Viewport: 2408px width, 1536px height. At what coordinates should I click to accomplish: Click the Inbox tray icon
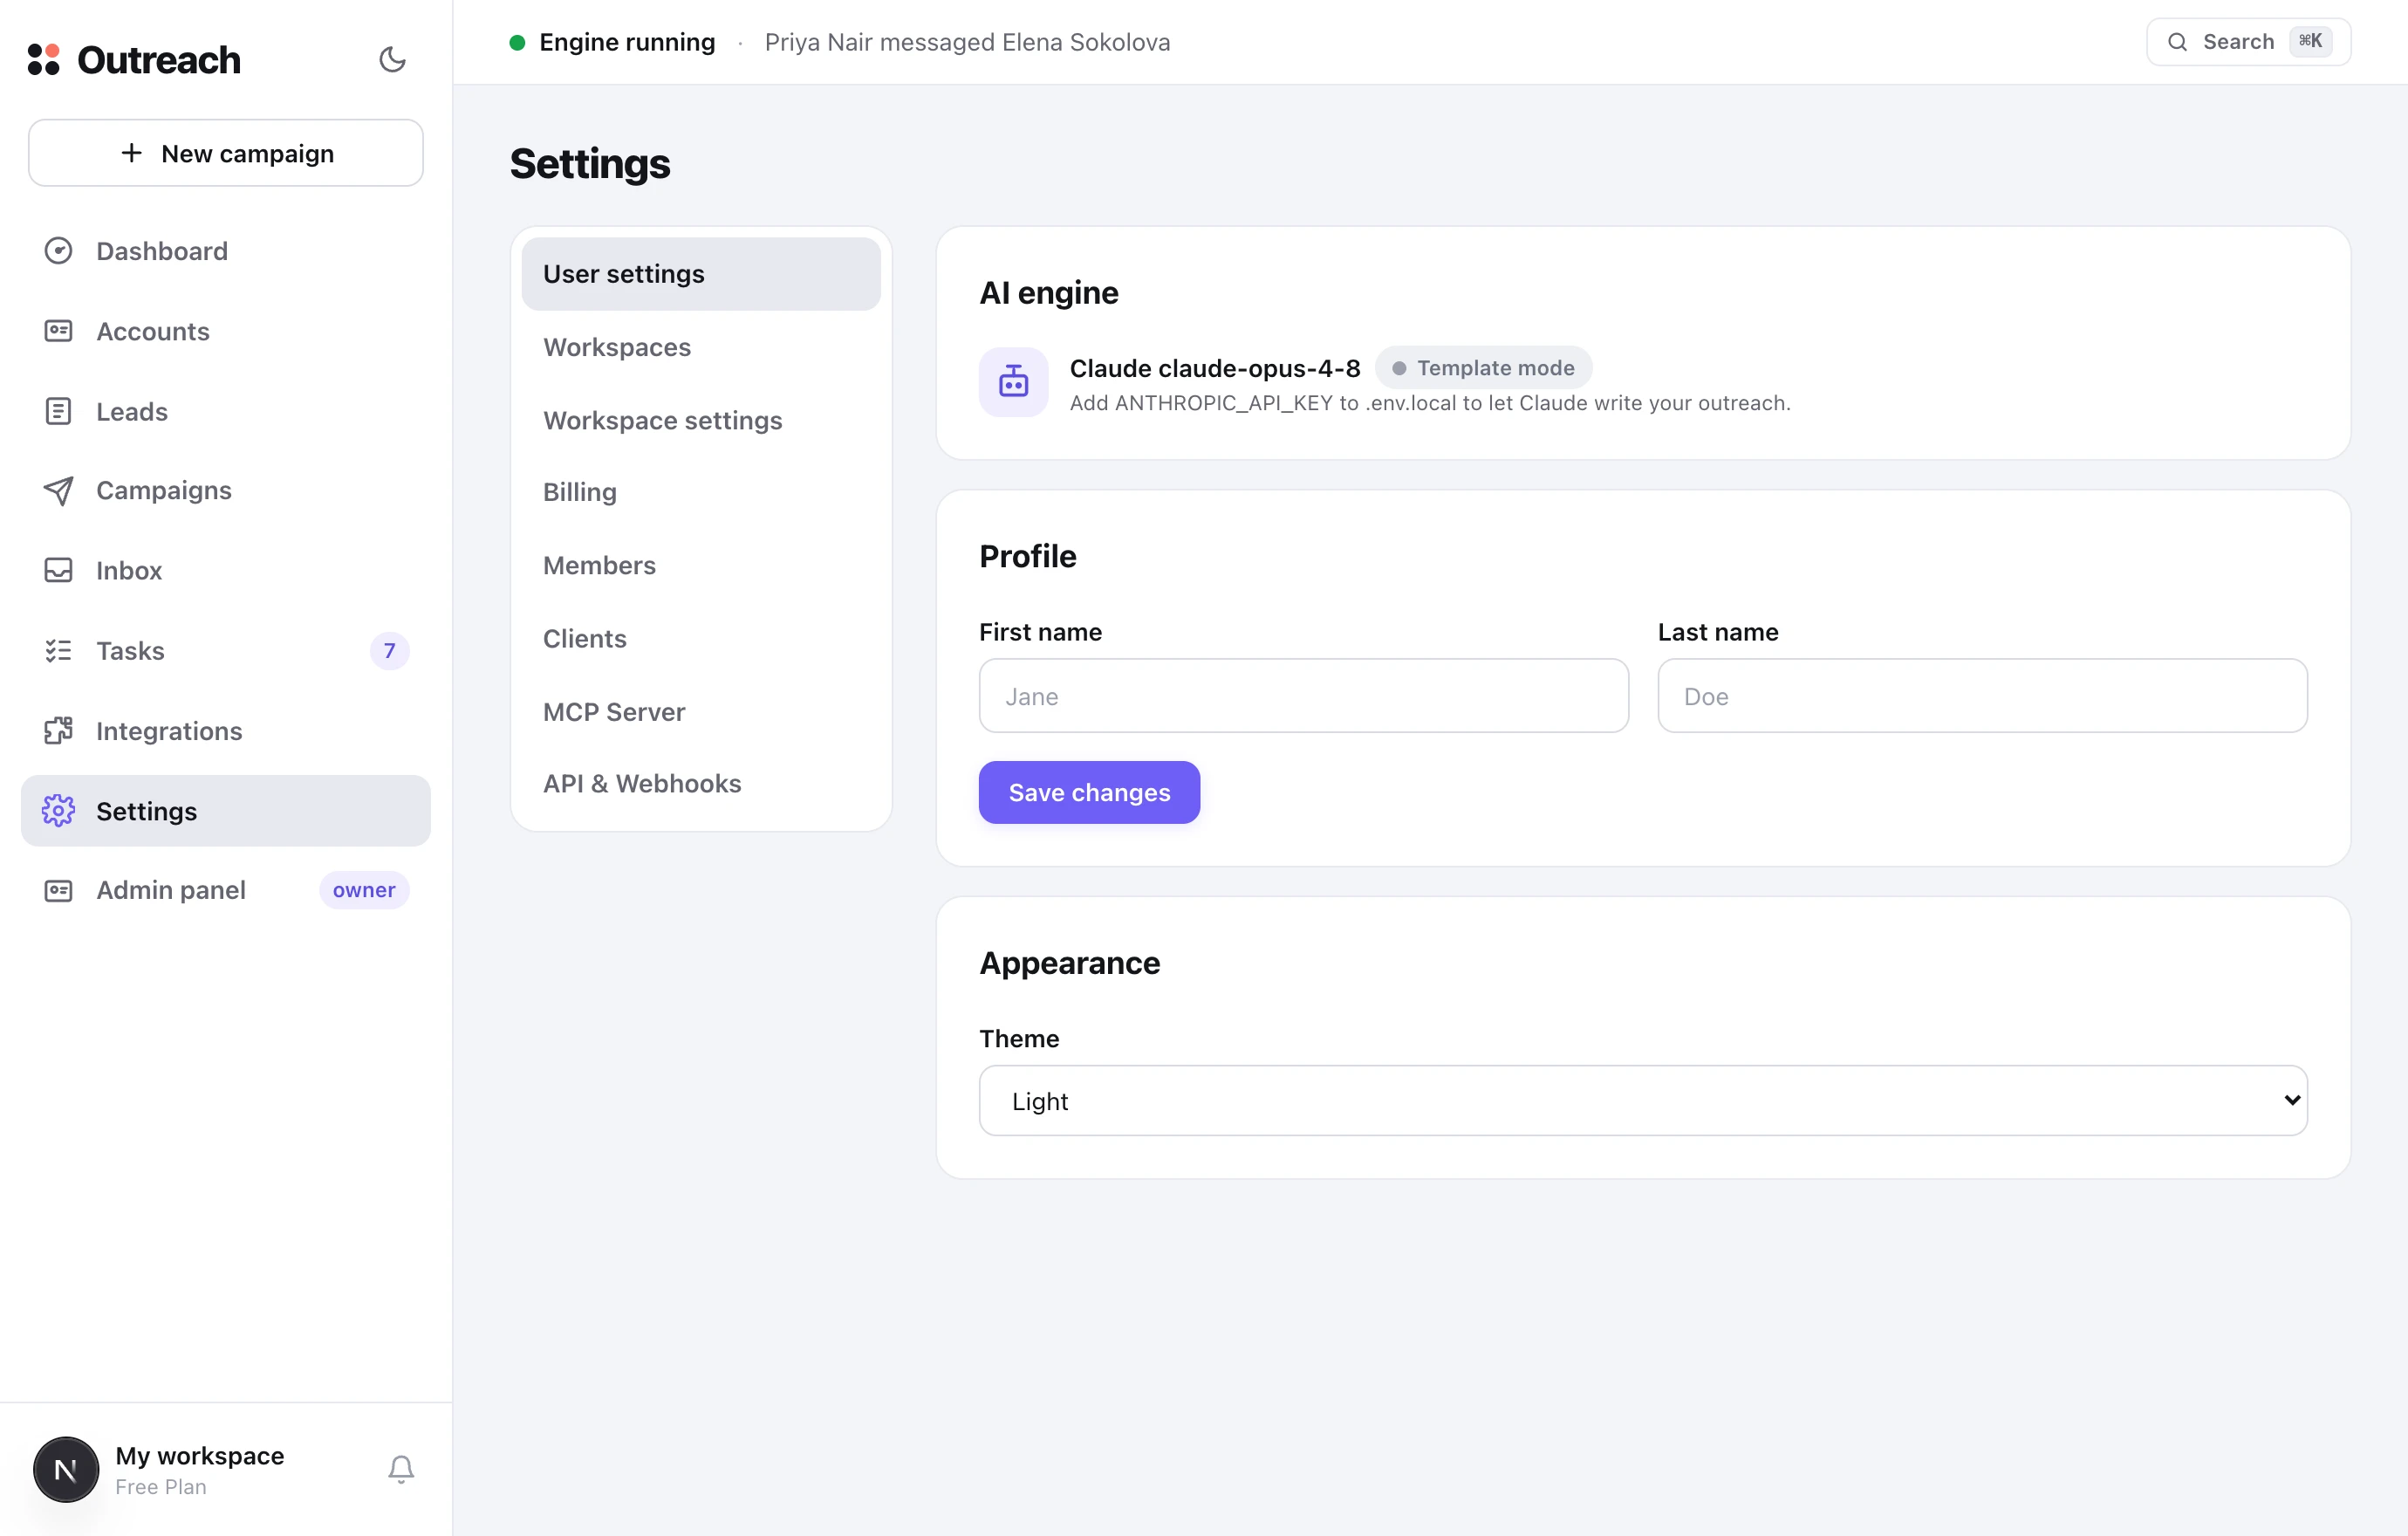click(x=58, y=570)
